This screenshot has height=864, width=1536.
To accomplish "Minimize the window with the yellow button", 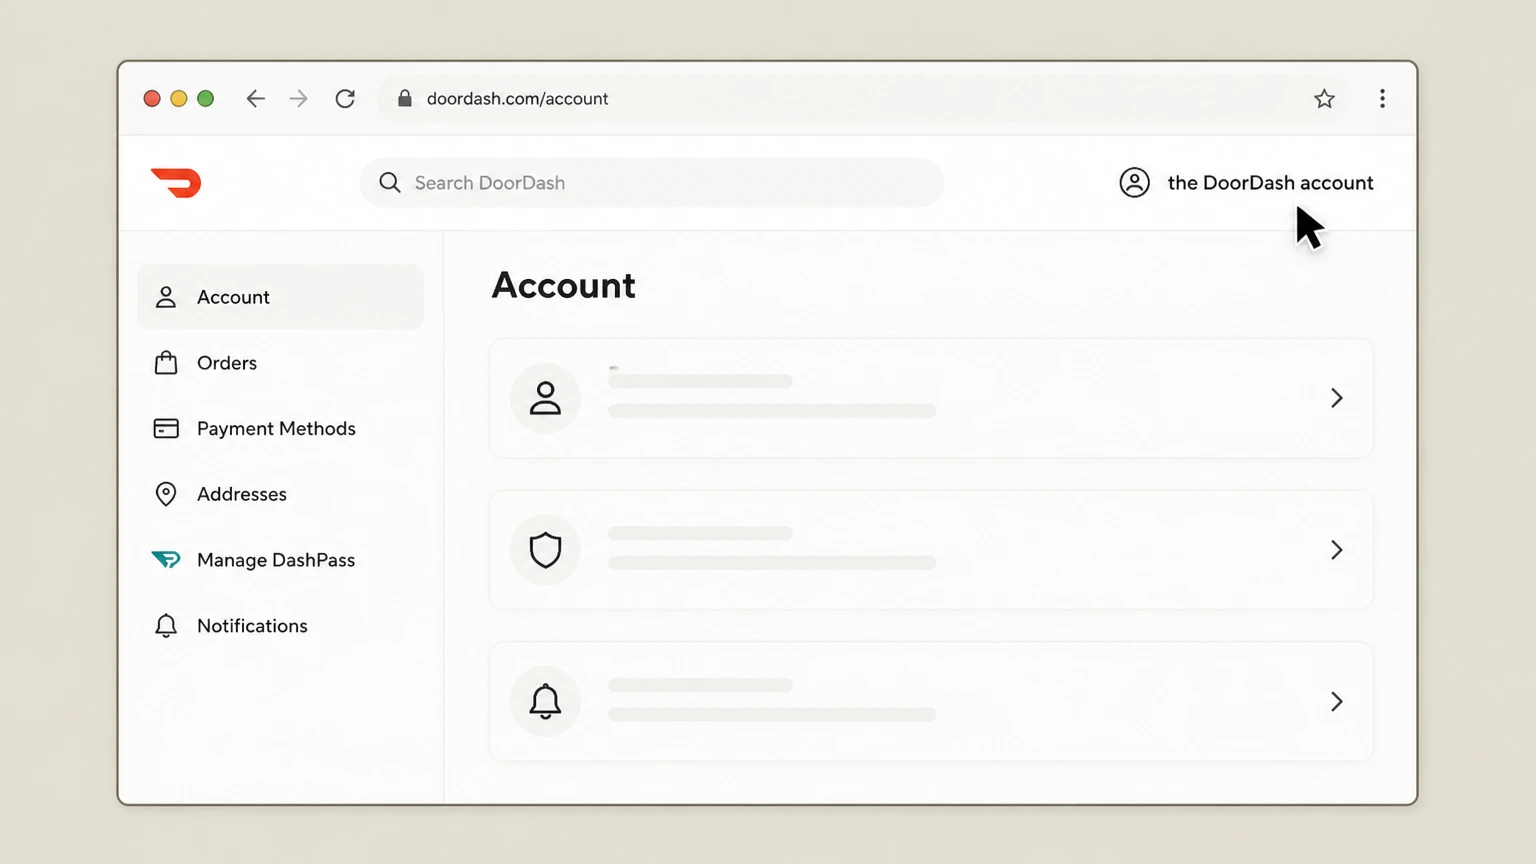I will (179, 98).
